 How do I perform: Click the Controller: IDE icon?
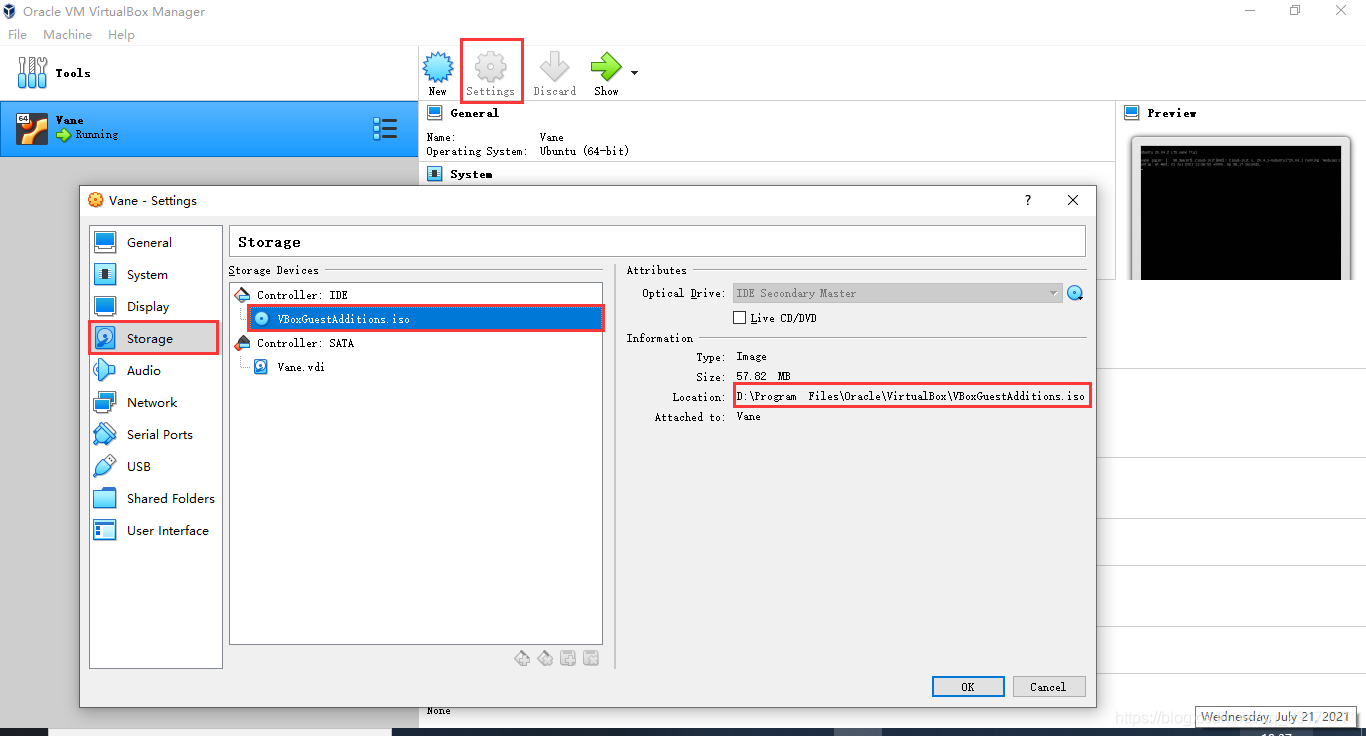[242, 295]
